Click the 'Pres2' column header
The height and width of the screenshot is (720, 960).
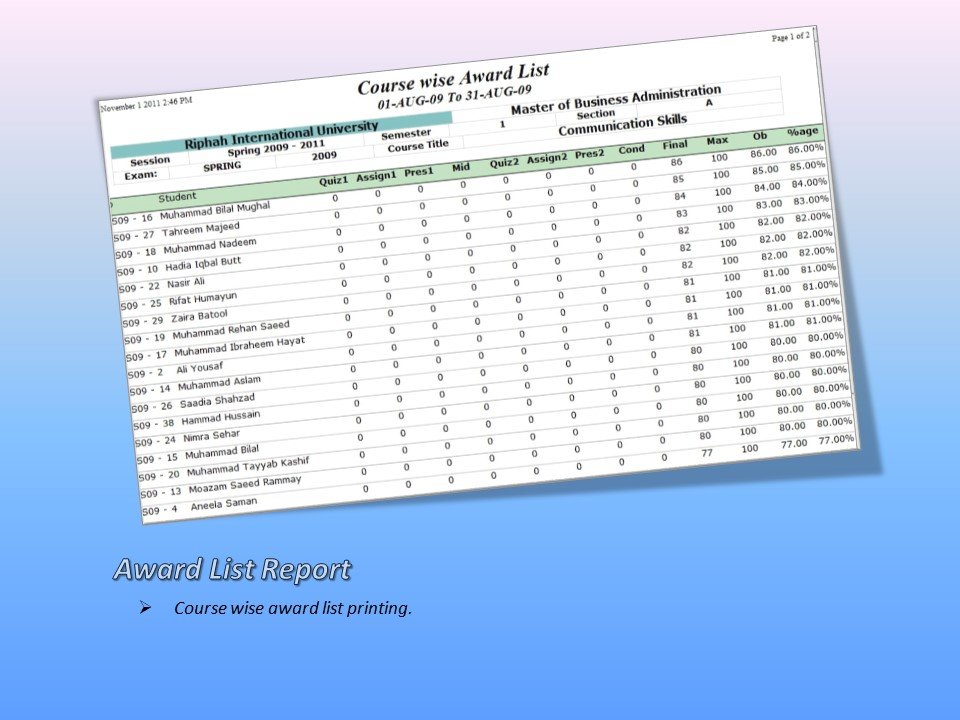[590, 154]
